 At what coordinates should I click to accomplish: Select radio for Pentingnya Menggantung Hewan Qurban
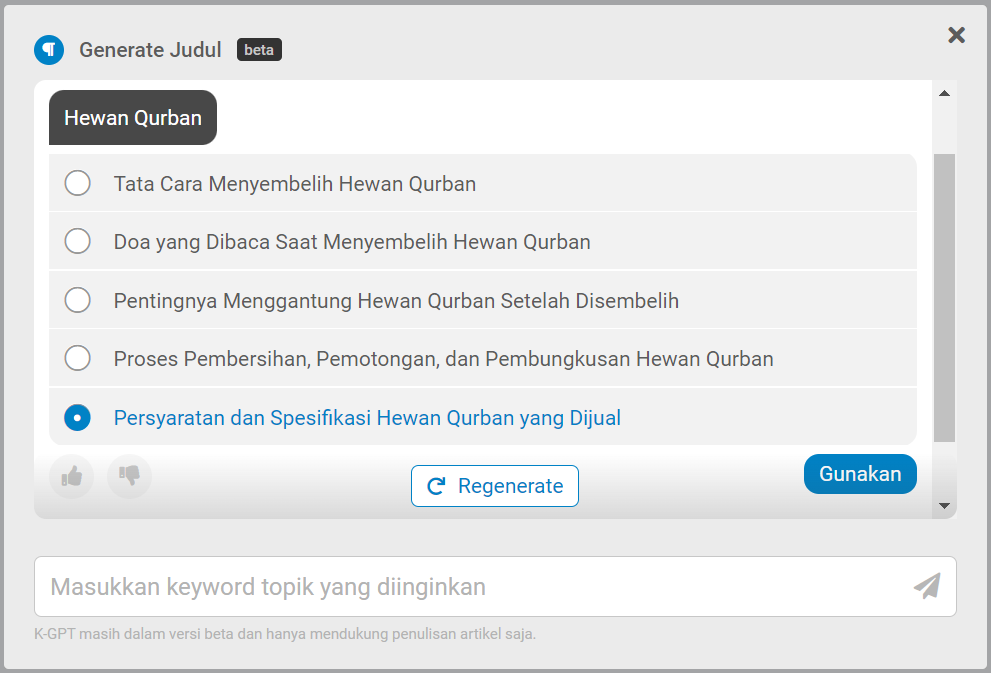click(x=78, y=300)
